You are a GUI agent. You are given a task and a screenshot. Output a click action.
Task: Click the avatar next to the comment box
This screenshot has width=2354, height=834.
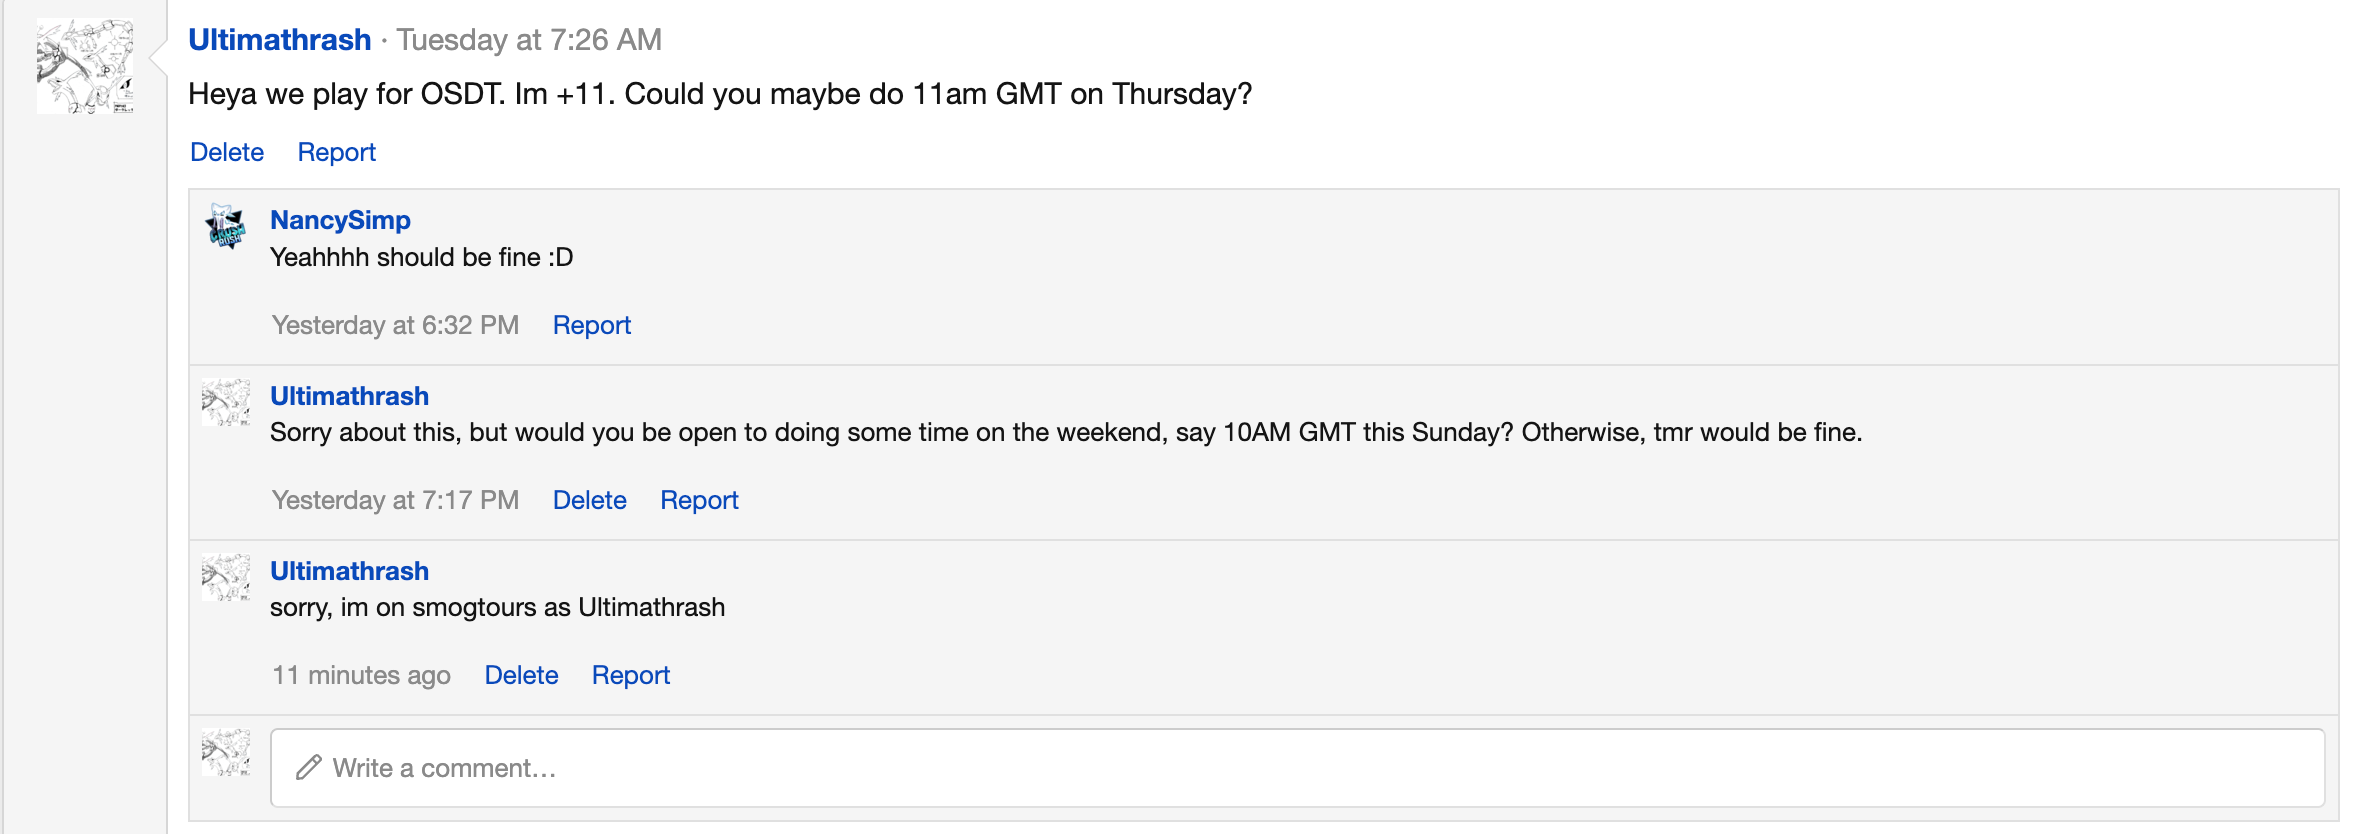pyautogui.click(x=226, y=753)
